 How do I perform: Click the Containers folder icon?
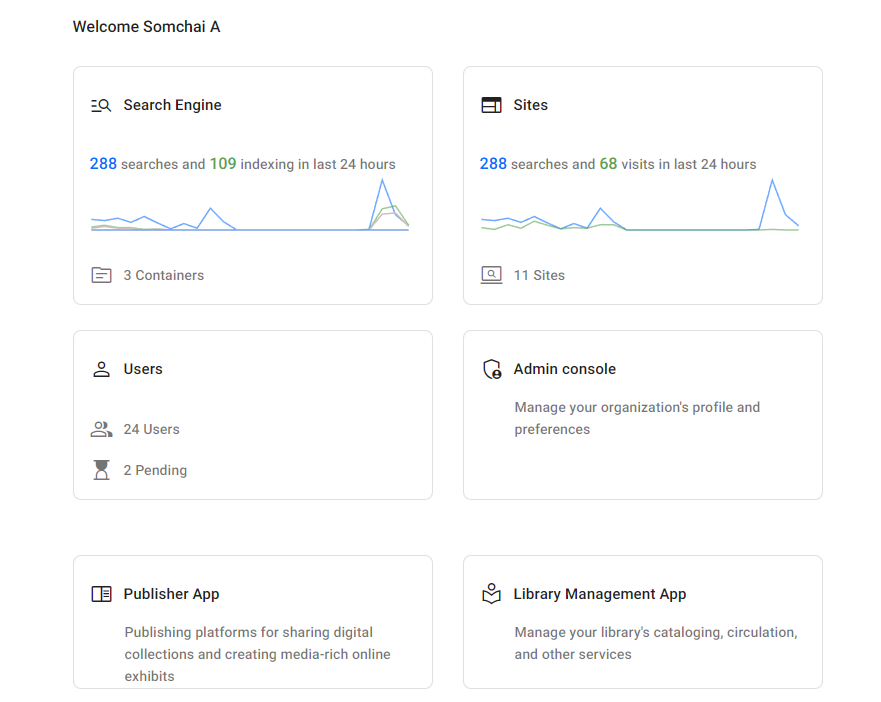point(101,275)
